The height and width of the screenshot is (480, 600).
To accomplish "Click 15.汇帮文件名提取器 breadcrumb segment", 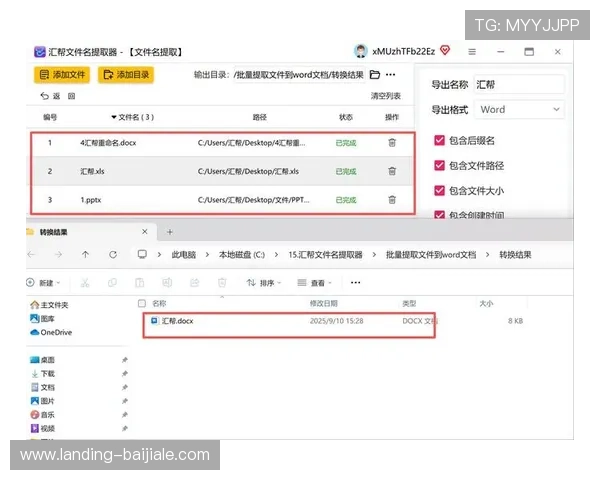I will (325, 255).
